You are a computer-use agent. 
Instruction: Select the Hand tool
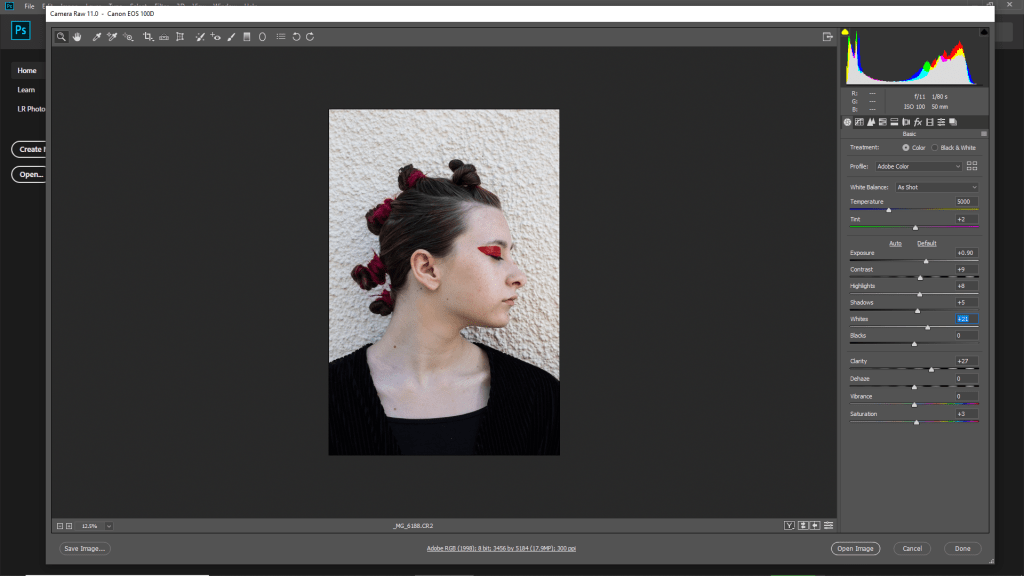click(x=76, y=37)
